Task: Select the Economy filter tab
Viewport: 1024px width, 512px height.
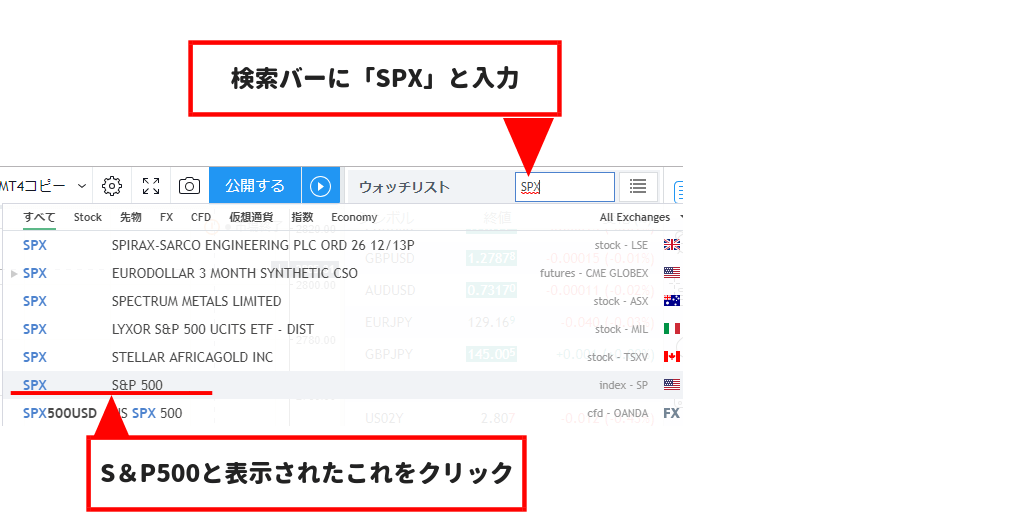Action: [354, 217]
